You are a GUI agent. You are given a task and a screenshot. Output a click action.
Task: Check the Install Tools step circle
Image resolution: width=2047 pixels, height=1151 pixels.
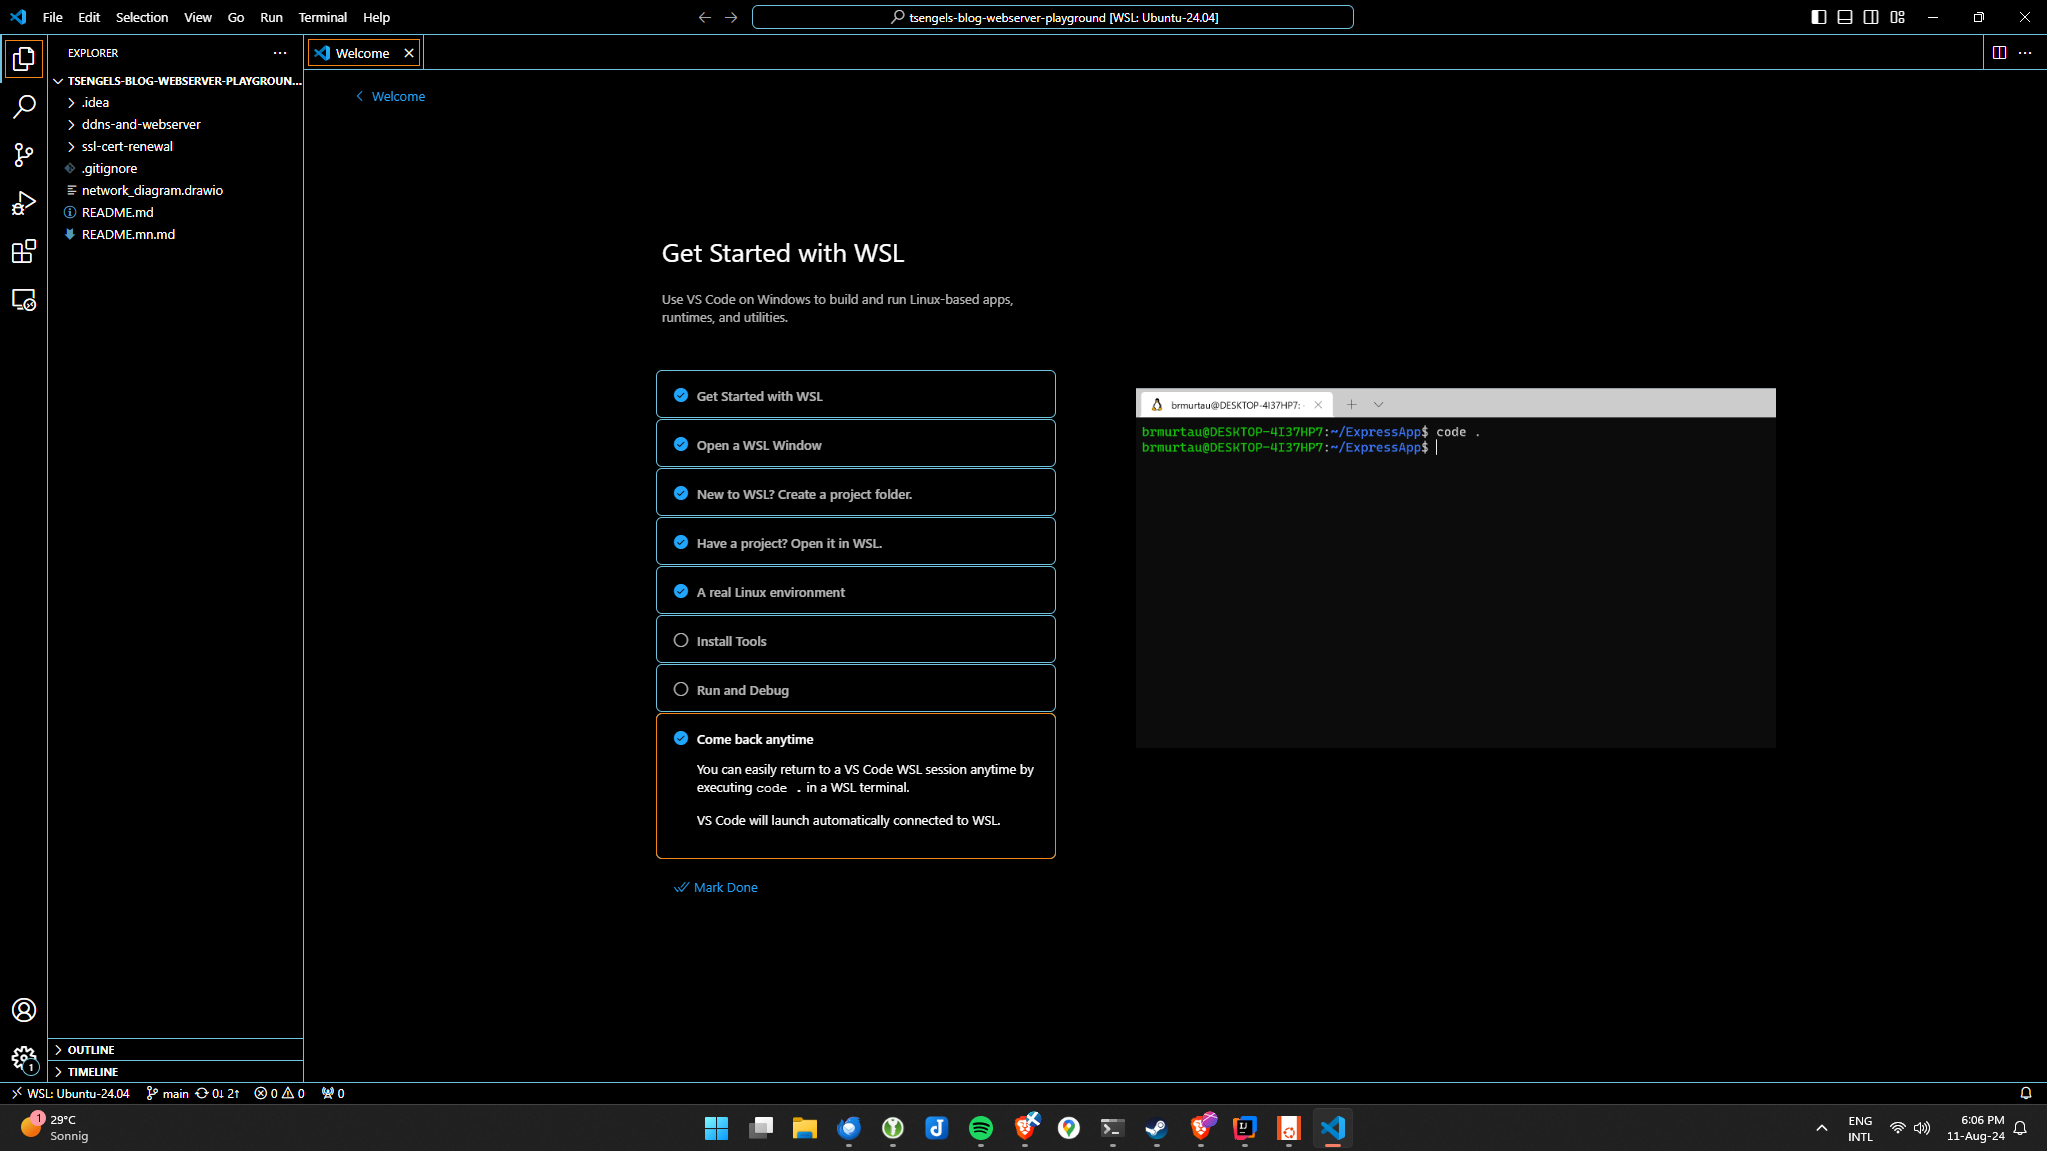point(681,640)
